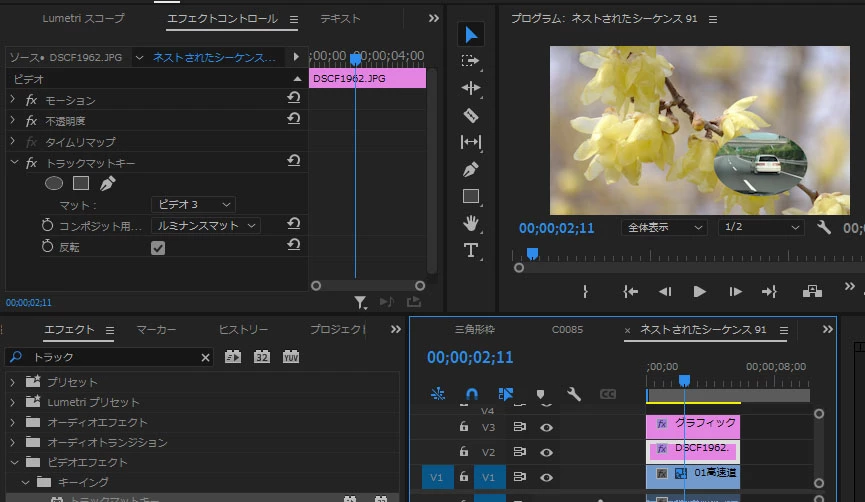Viewport: 865px width, 502px height.
Task: Hide V3 track output eye
Action: pos(546,427)
